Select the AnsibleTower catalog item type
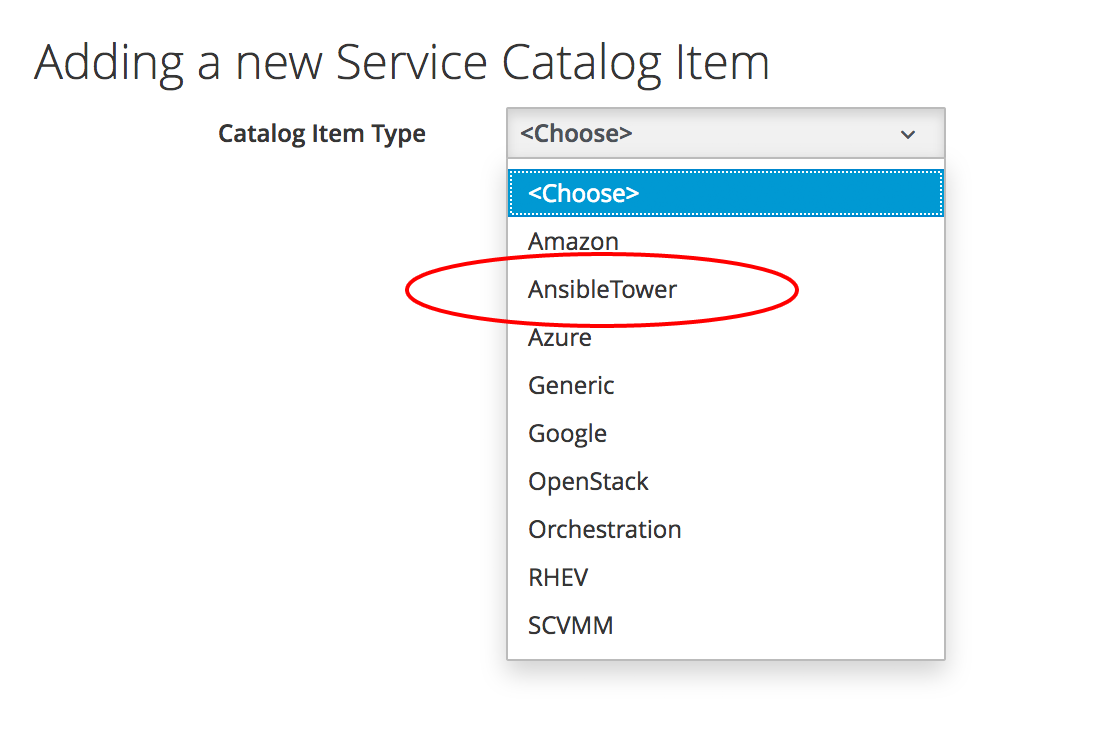1114x730 pixels. (x=602, y=290)
